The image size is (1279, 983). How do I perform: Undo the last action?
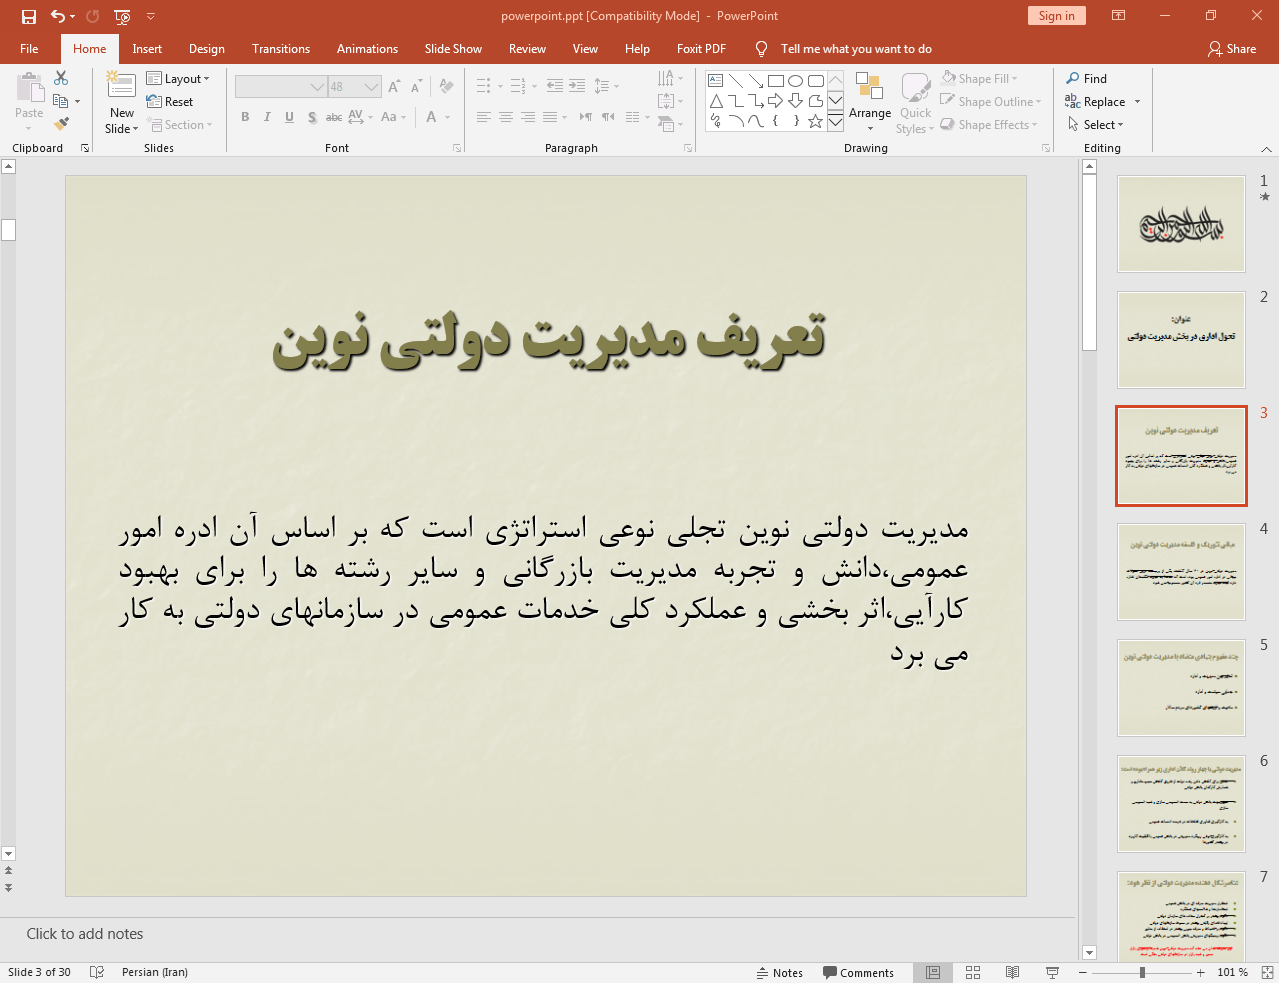tap(58, 16)
